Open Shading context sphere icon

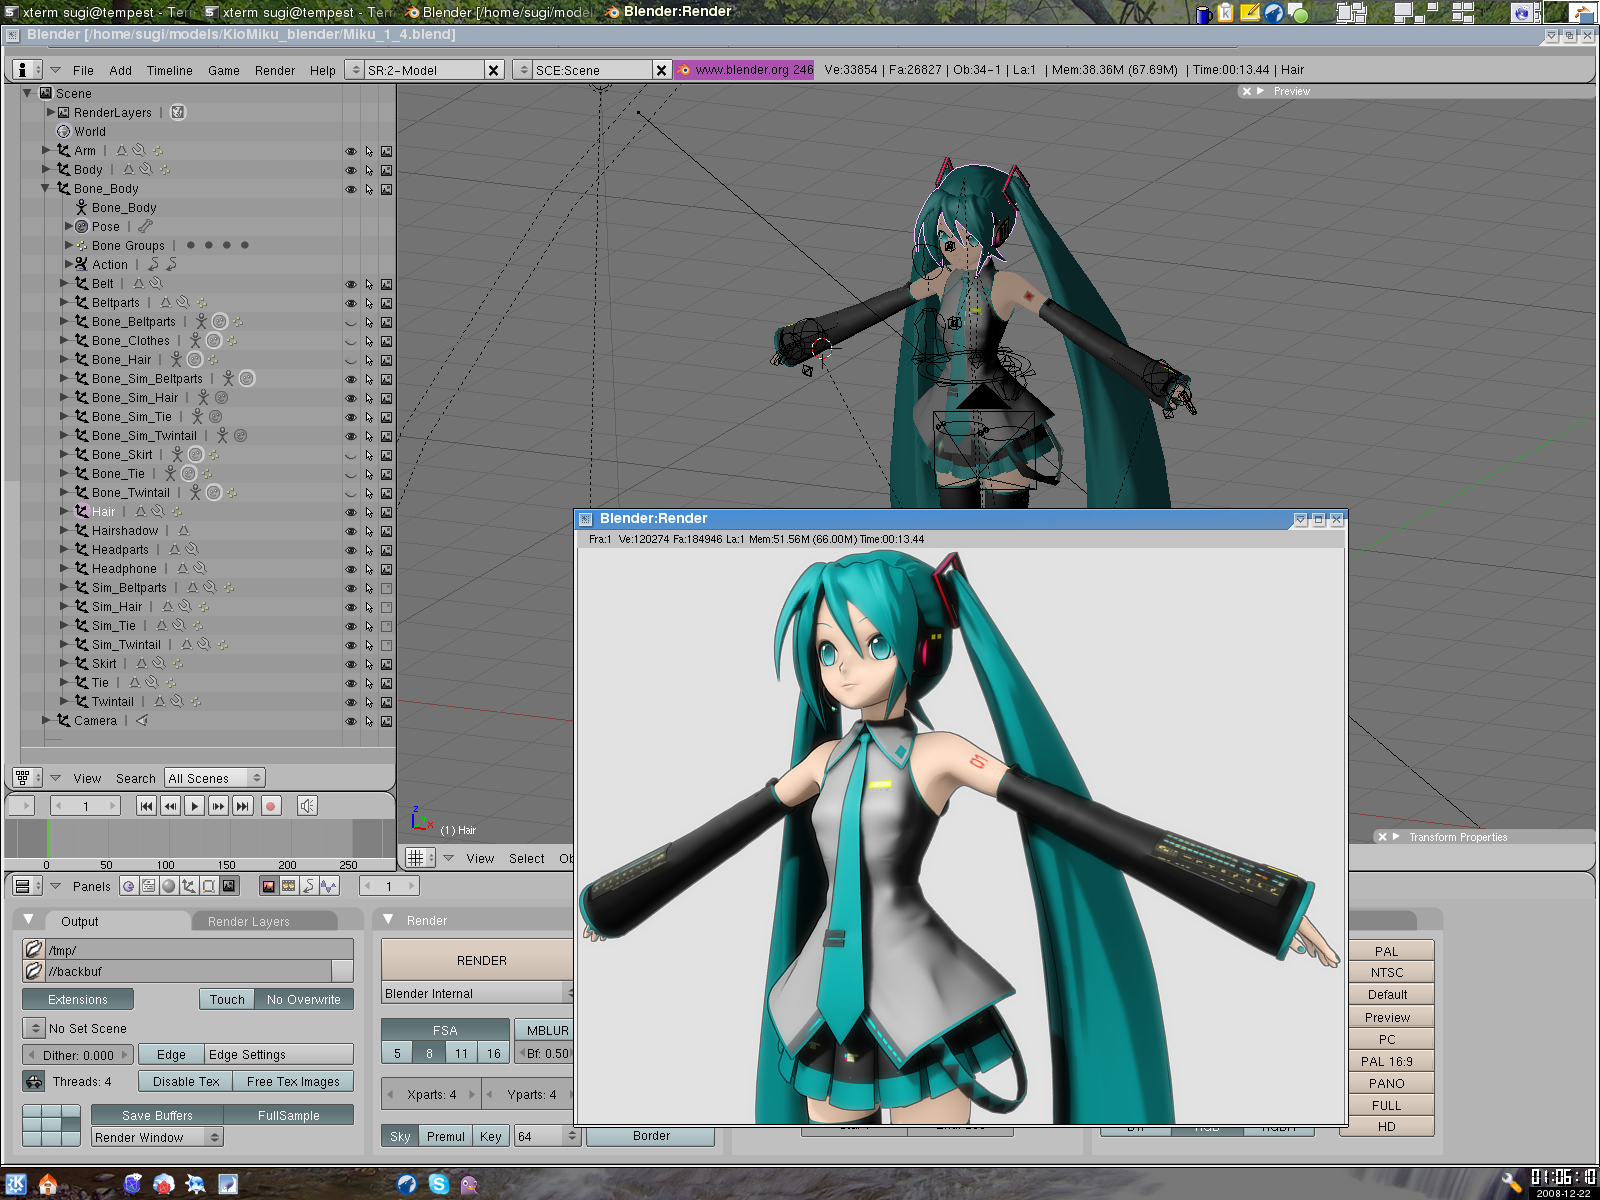[168, 886]
